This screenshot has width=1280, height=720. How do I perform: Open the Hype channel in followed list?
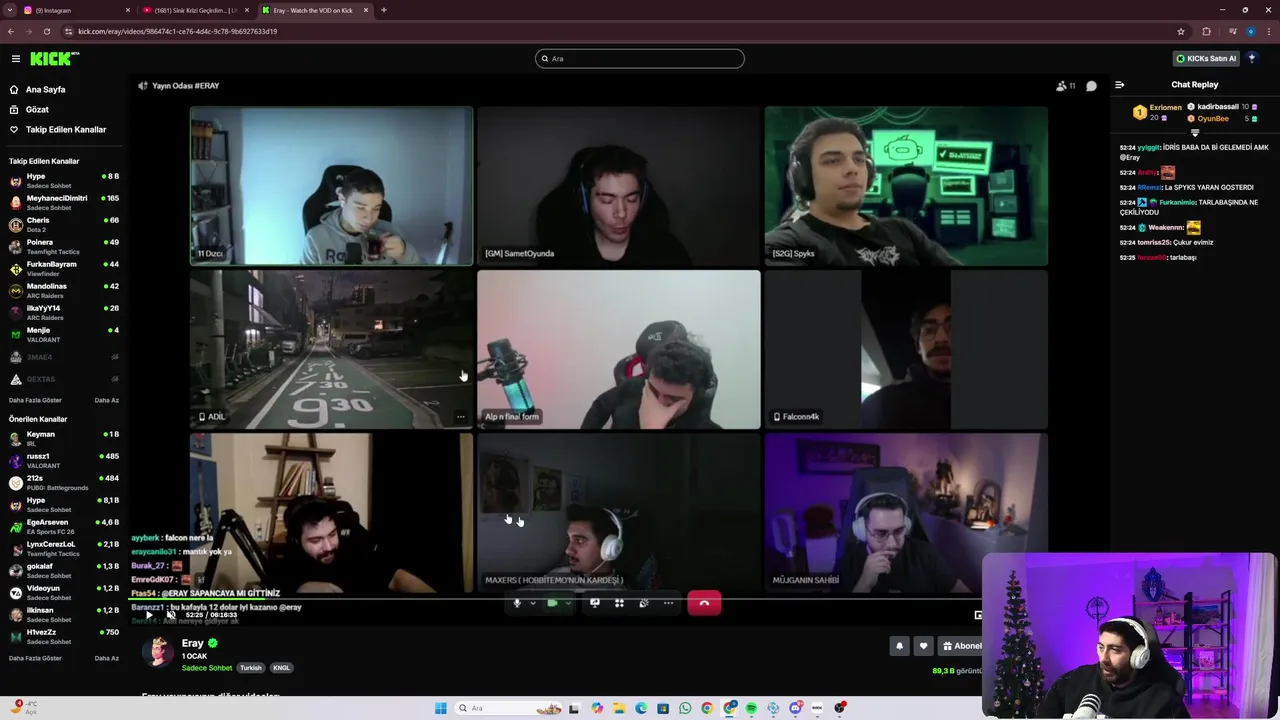click(x=64, y=180)
